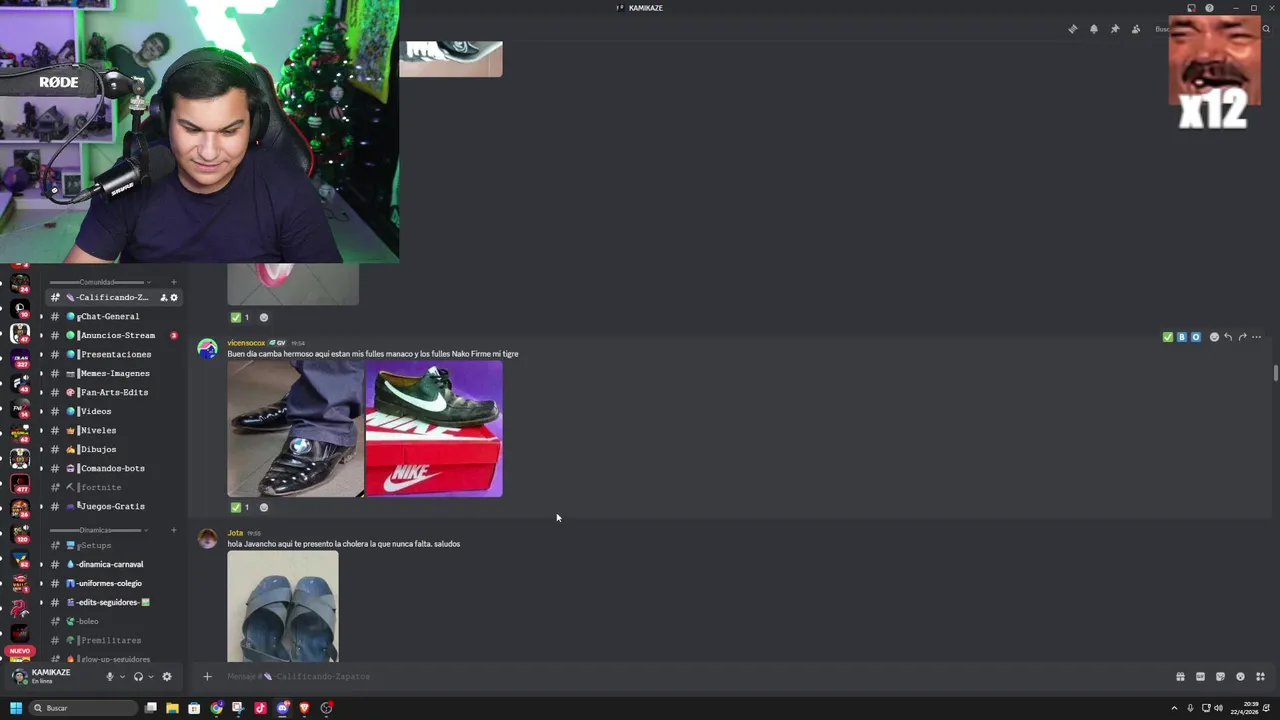1280x720 pixels.
Task: Toggle the member list icon
Action: click(1136, 29)
